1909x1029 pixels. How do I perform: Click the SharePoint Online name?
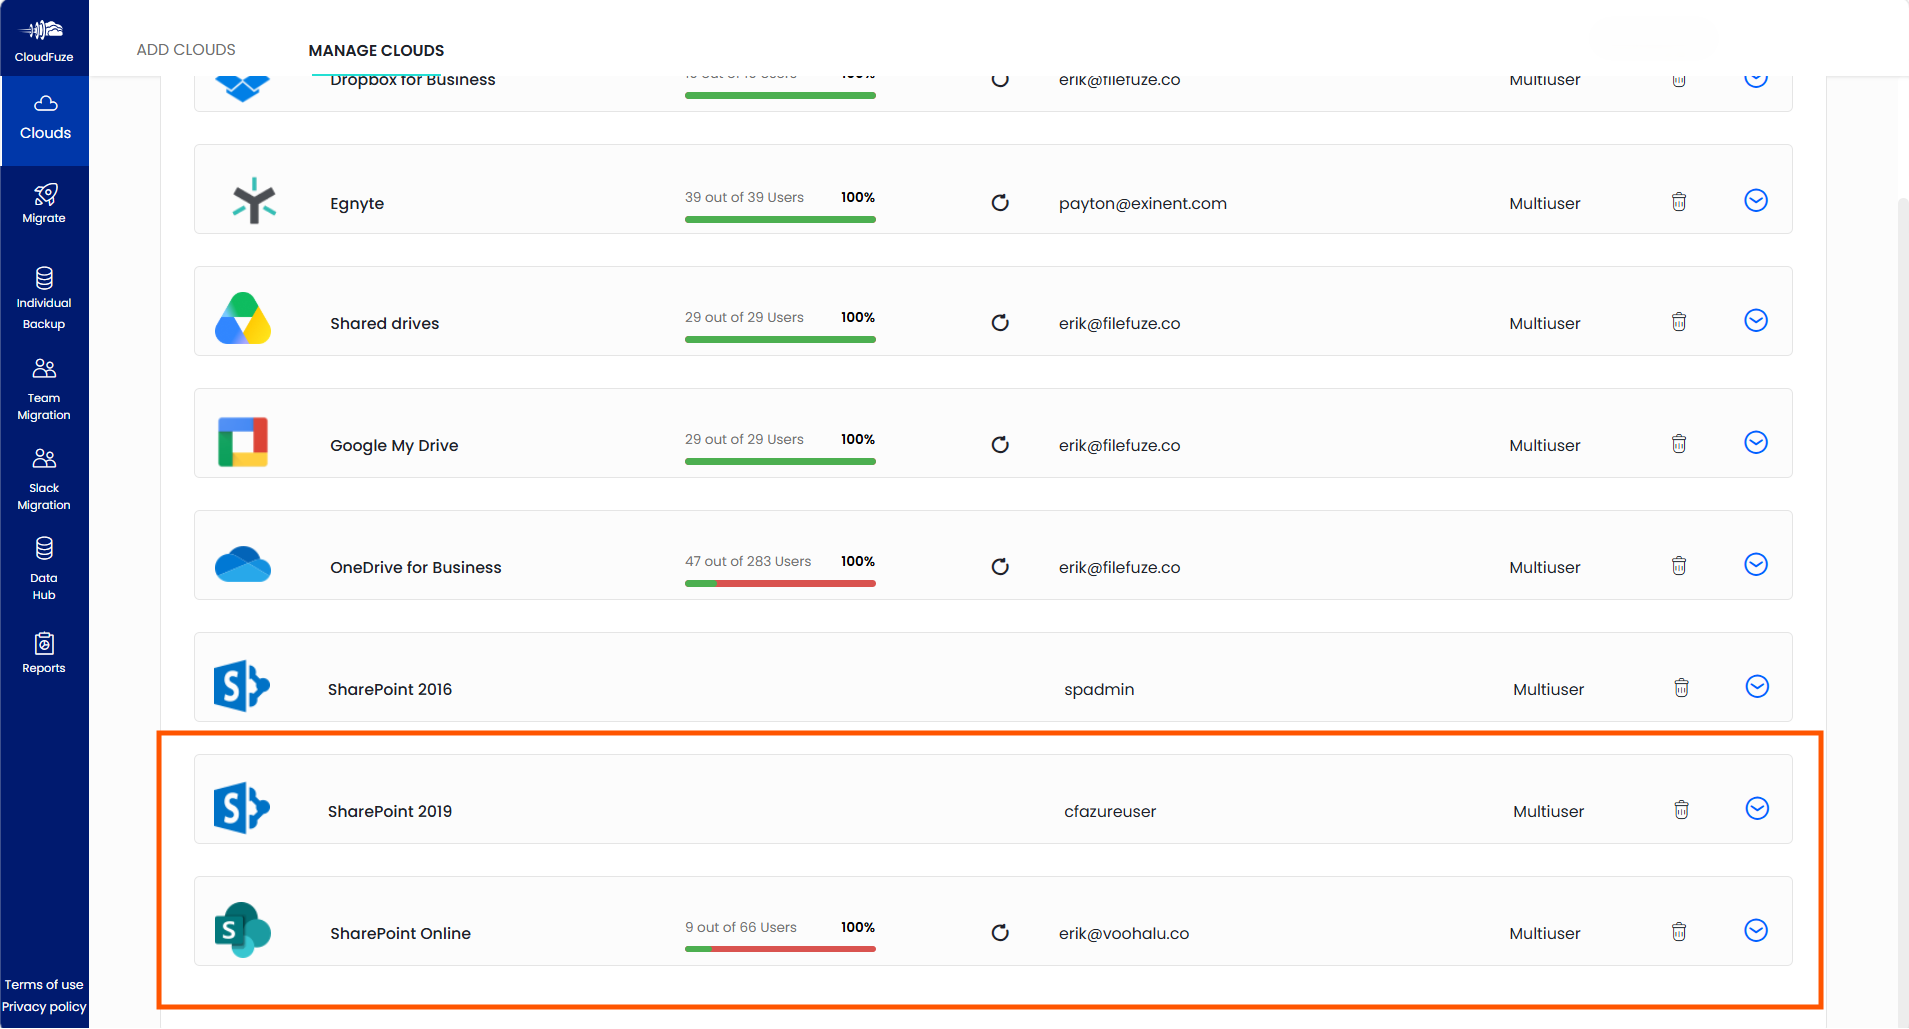coord(401,934)
